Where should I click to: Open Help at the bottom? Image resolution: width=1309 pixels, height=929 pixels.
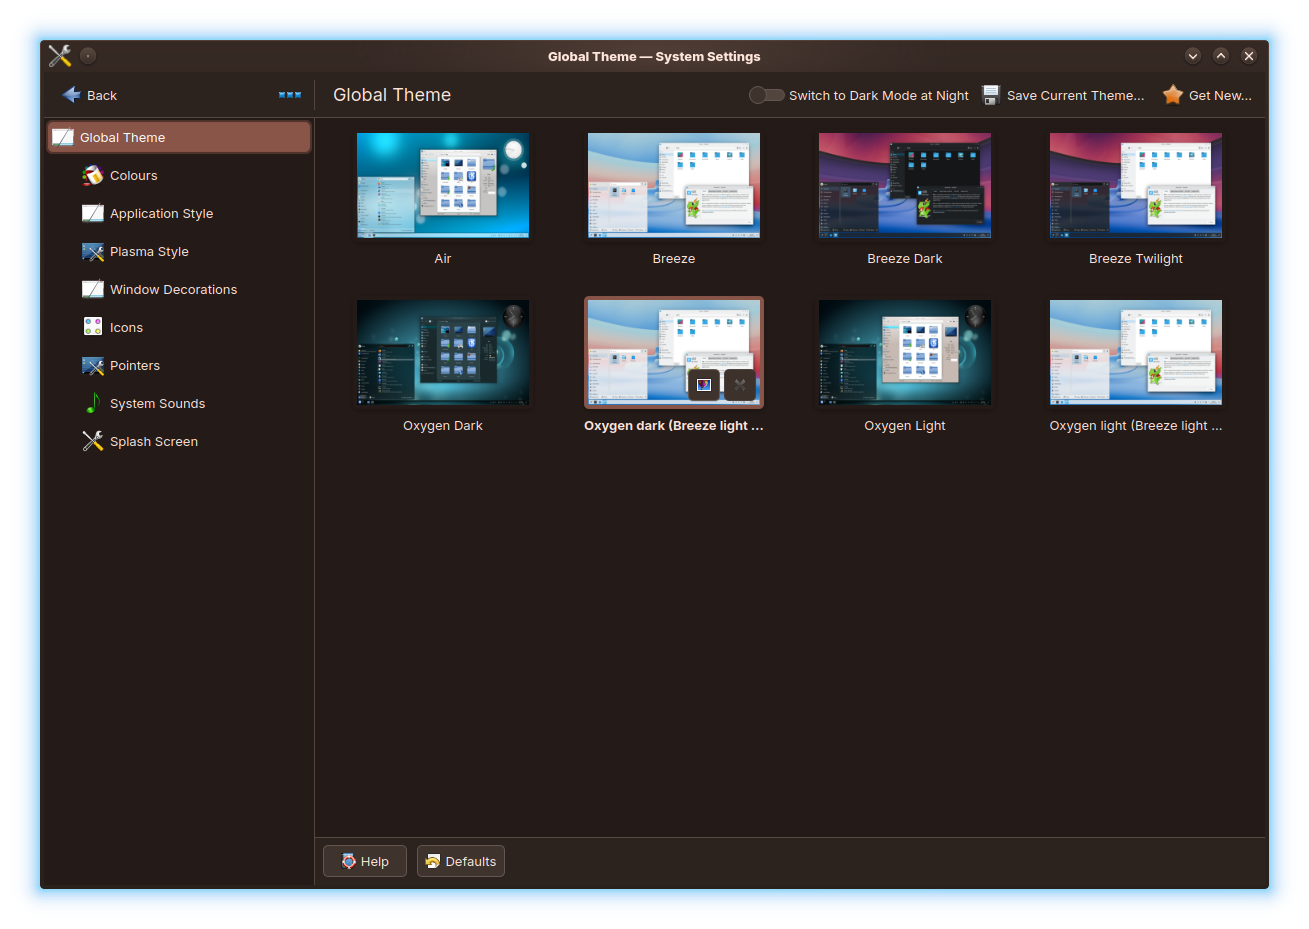click(365, 861)
